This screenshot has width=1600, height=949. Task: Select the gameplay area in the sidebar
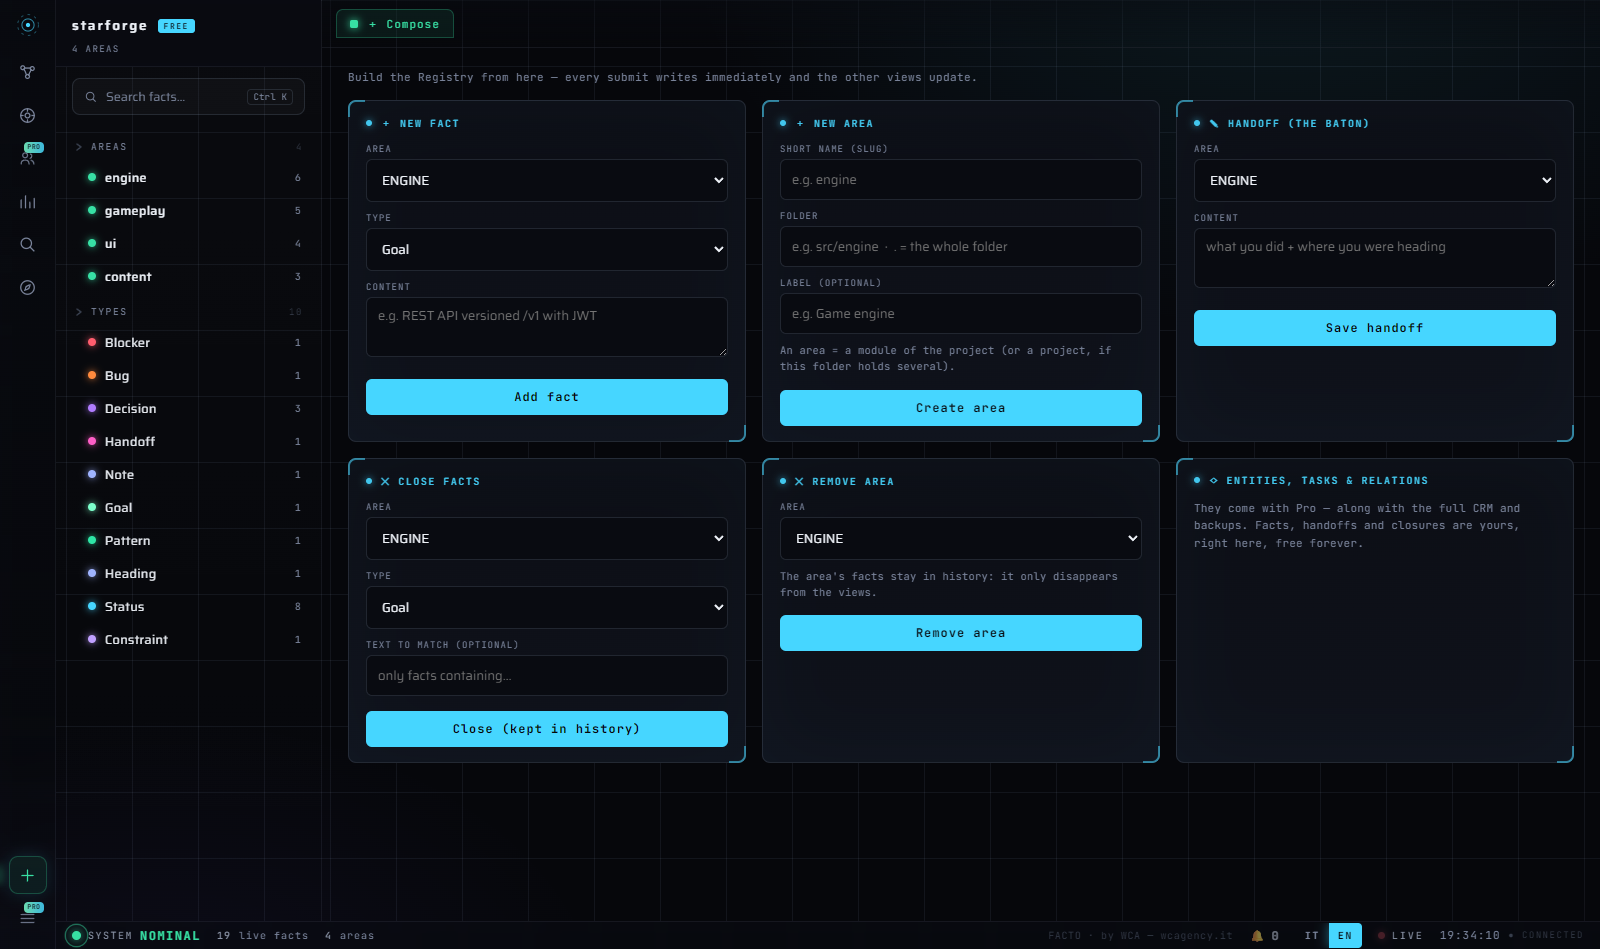click(x=188, y=211)
